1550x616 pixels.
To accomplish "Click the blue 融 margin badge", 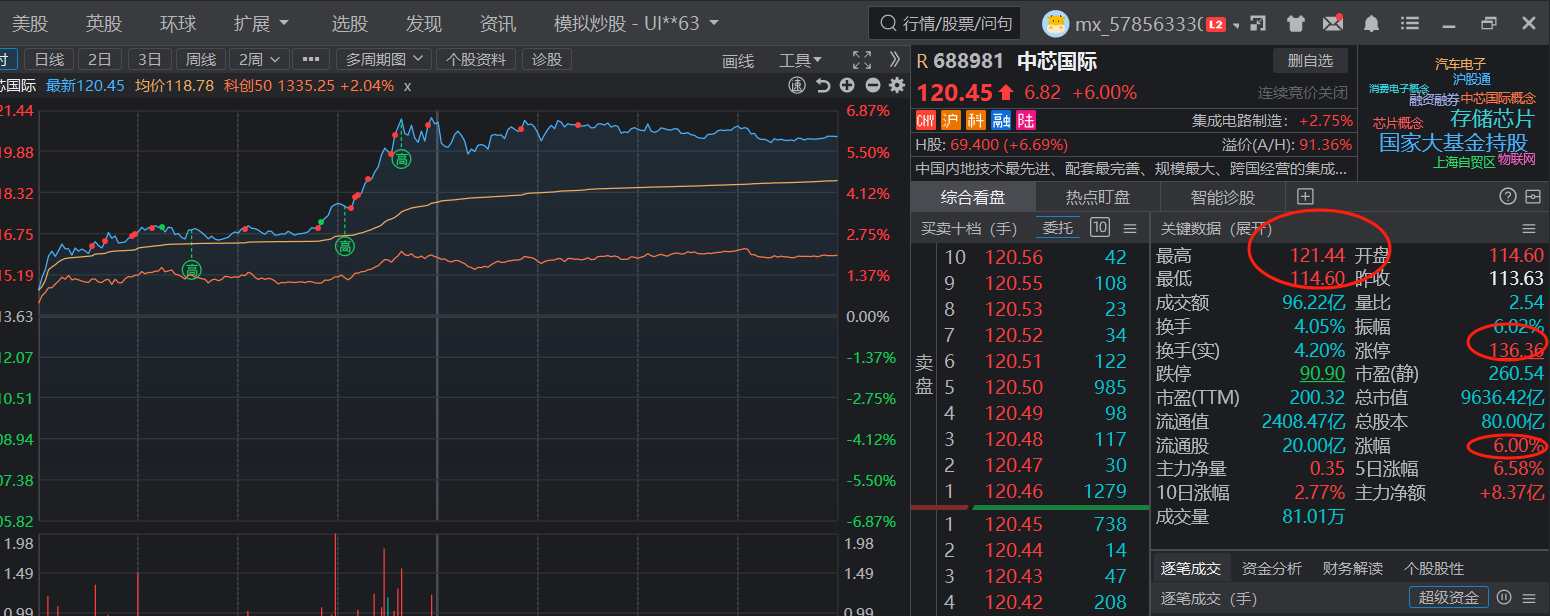I will tap(1001, 120).
